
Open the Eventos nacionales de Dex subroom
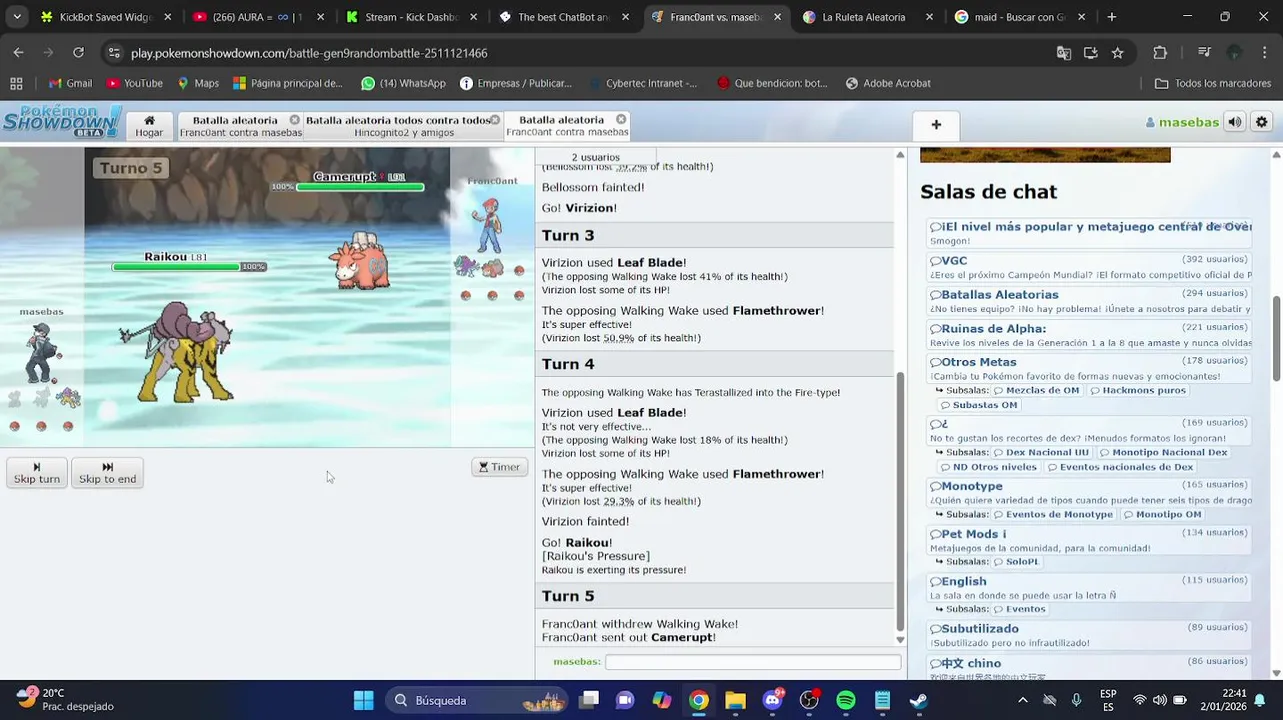click(1120, 467)
